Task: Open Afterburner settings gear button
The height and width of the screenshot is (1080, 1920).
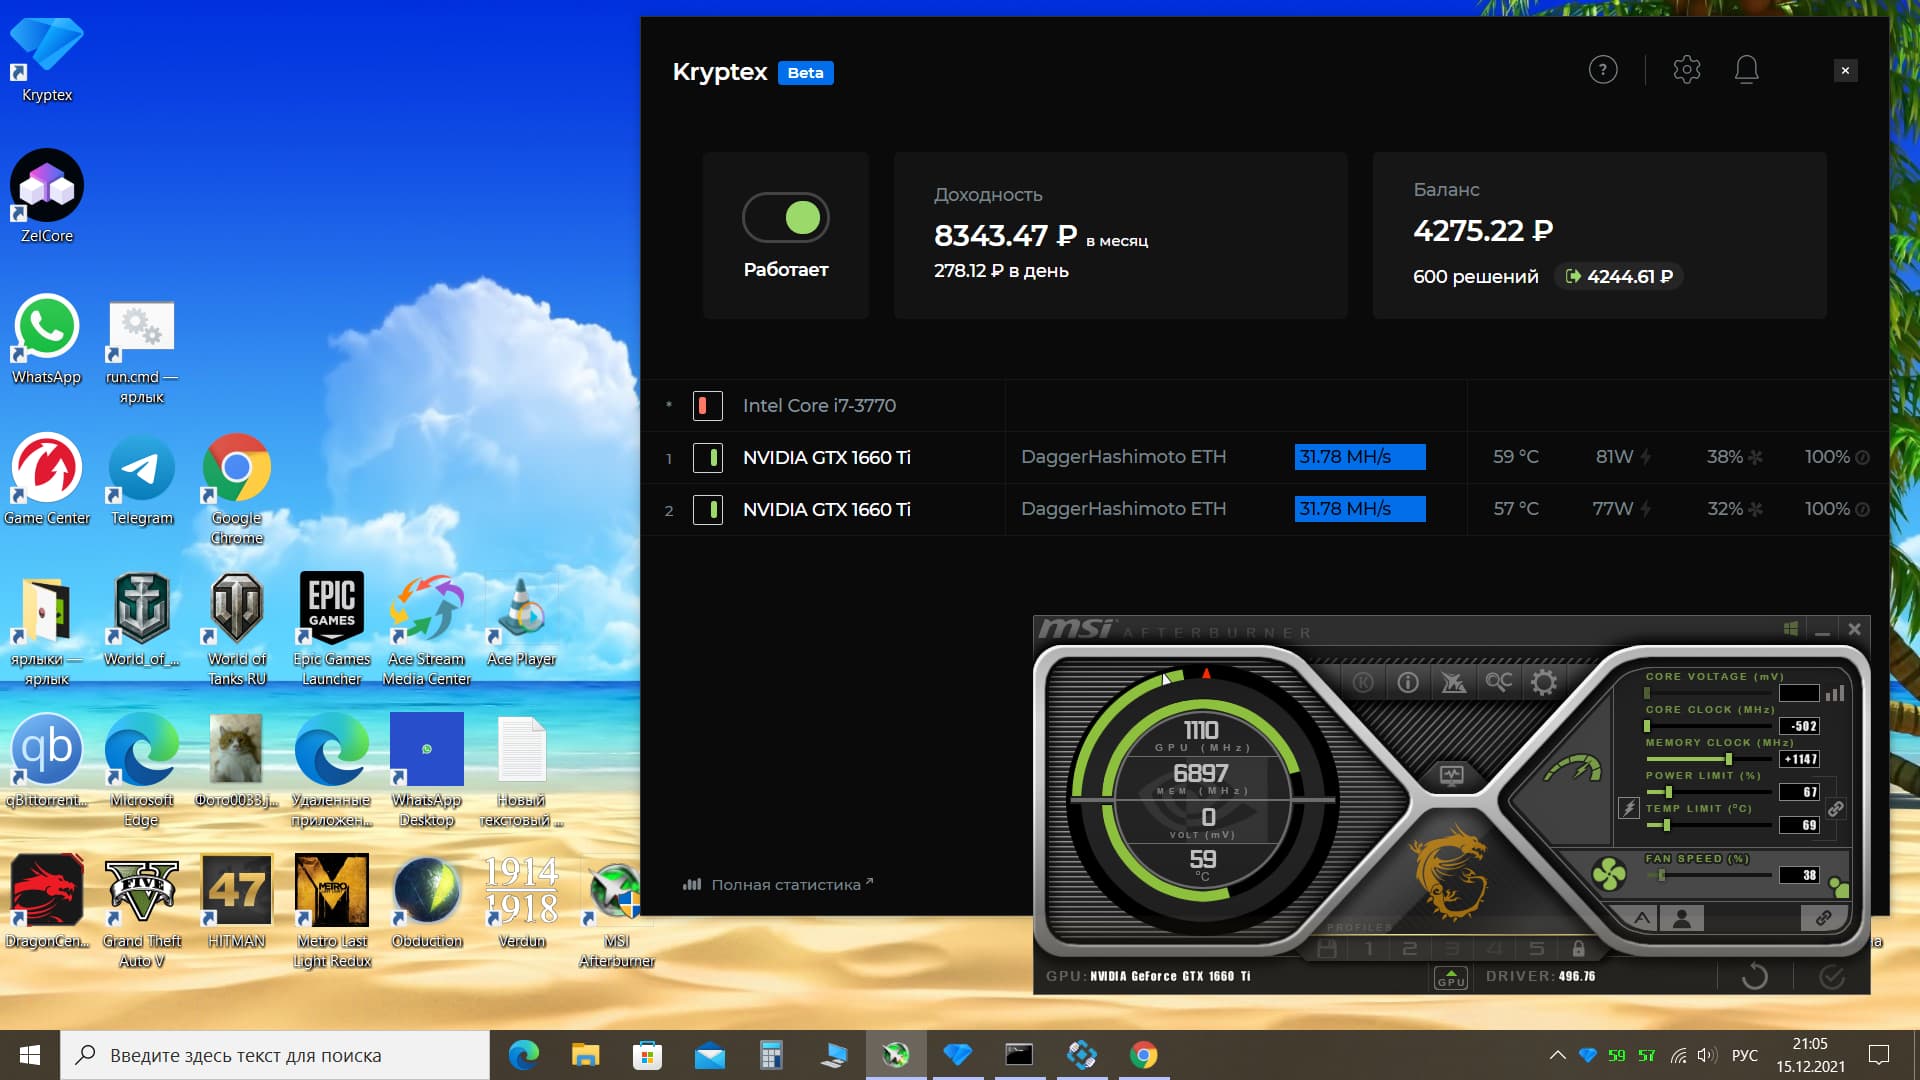Action: tap(1544, 682)
